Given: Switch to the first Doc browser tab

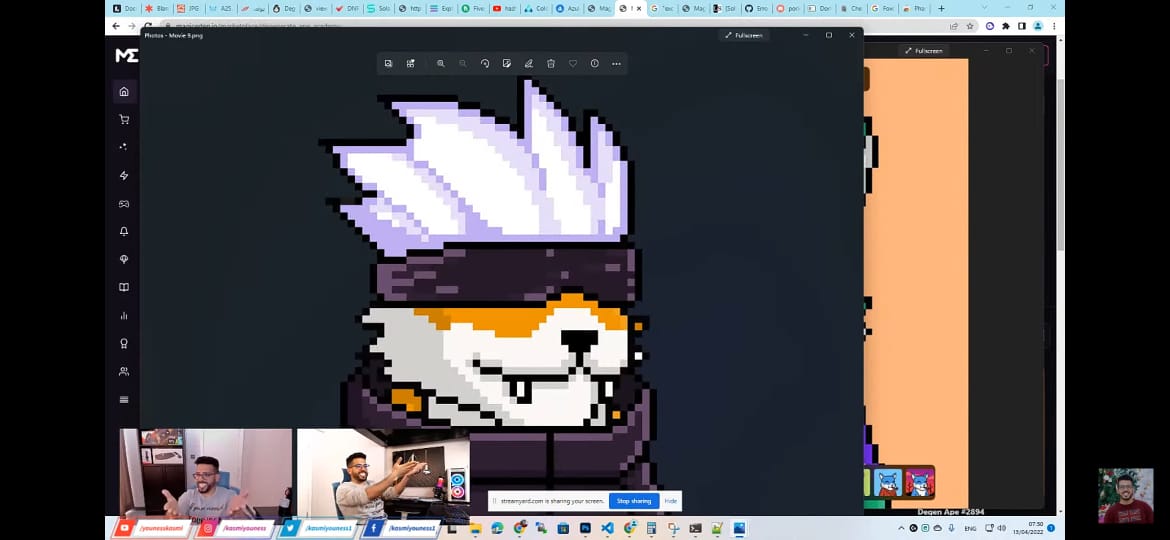Looking at the screenshot, I should 125,8.
